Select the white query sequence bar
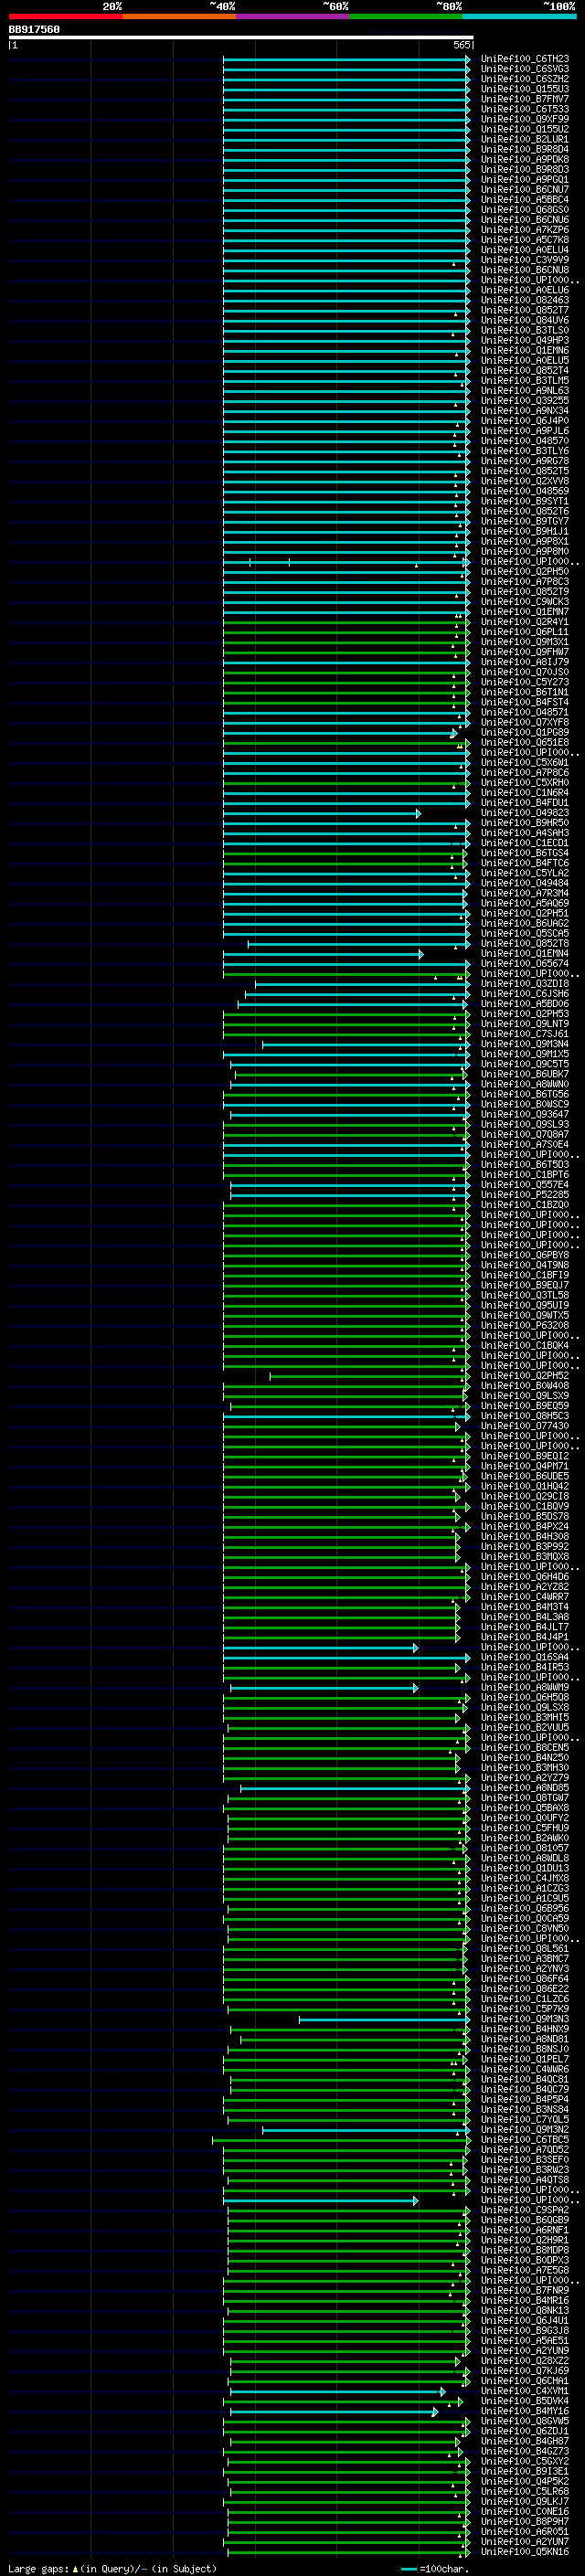The width and height of the screenshot is (585, 2576). point(241,38)
